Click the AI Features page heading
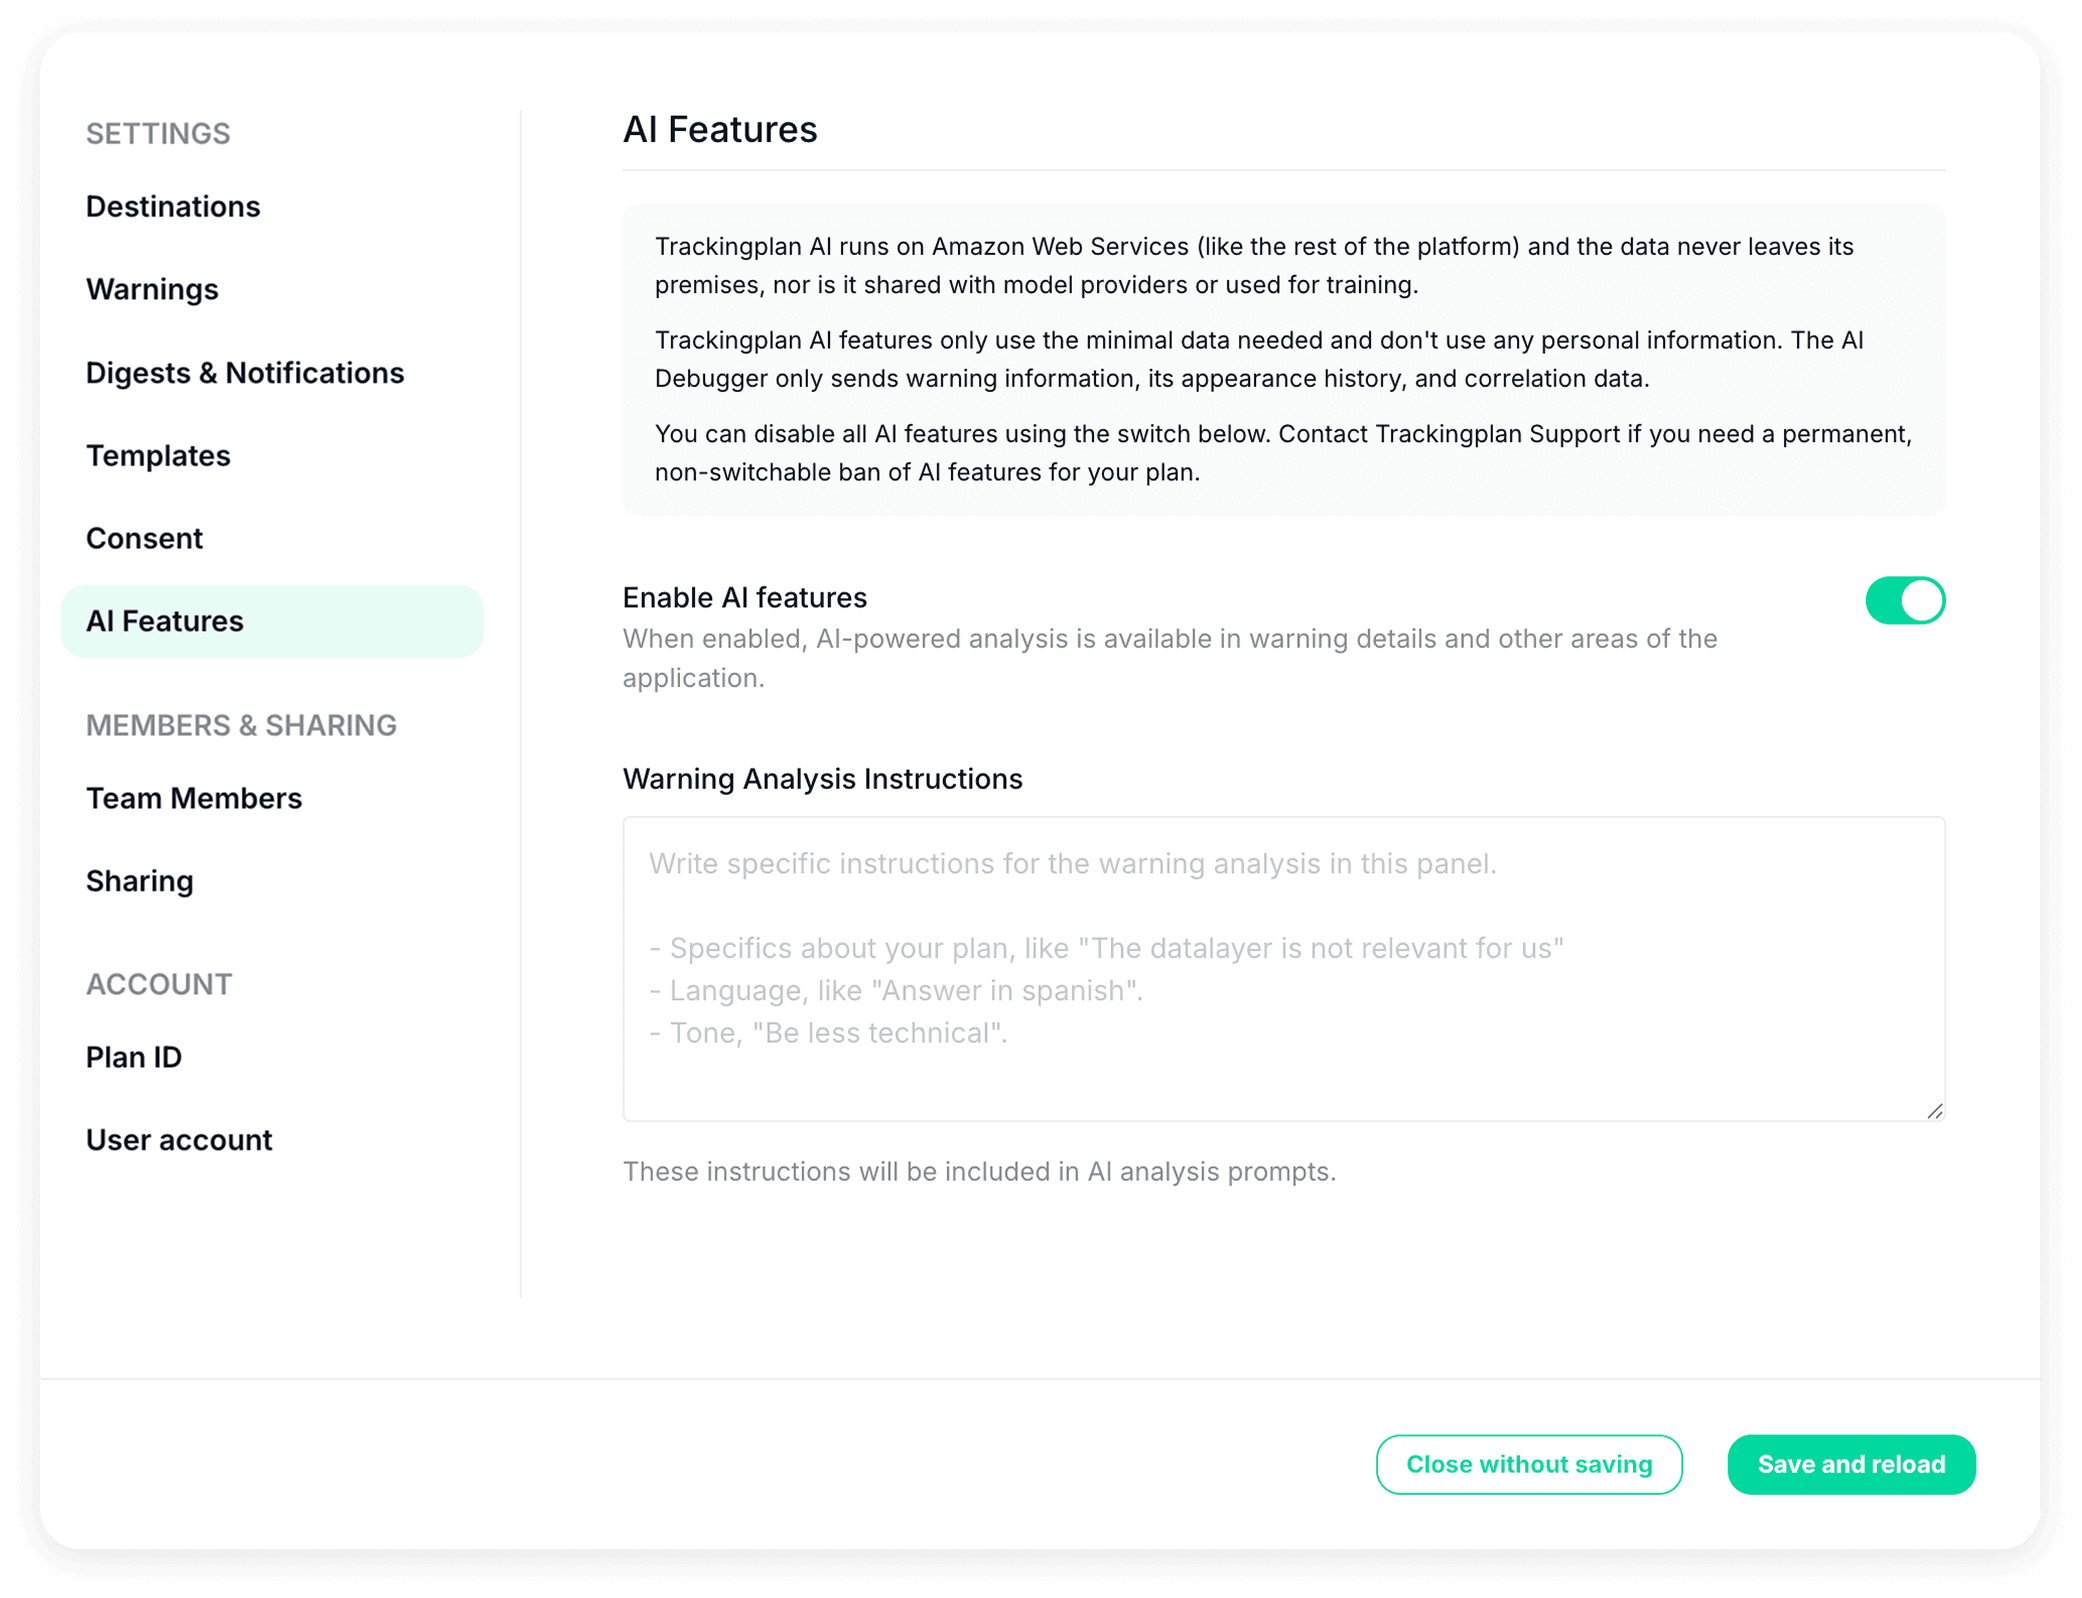2082x1598 pixels. point(720,130)
